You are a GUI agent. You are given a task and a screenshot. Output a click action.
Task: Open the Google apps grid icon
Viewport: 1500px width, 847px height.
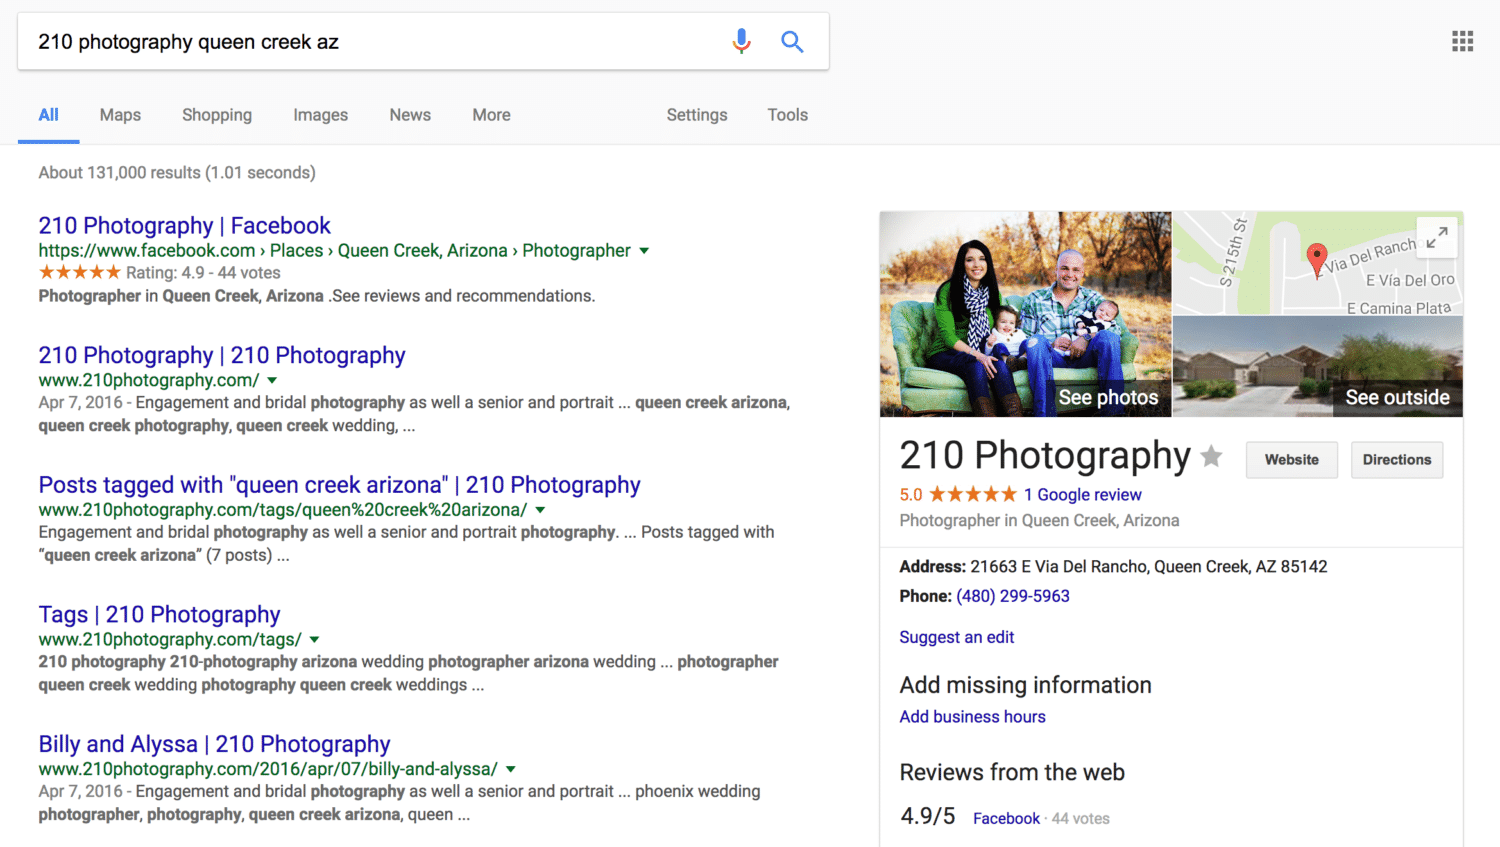[x=1462, y=41]
